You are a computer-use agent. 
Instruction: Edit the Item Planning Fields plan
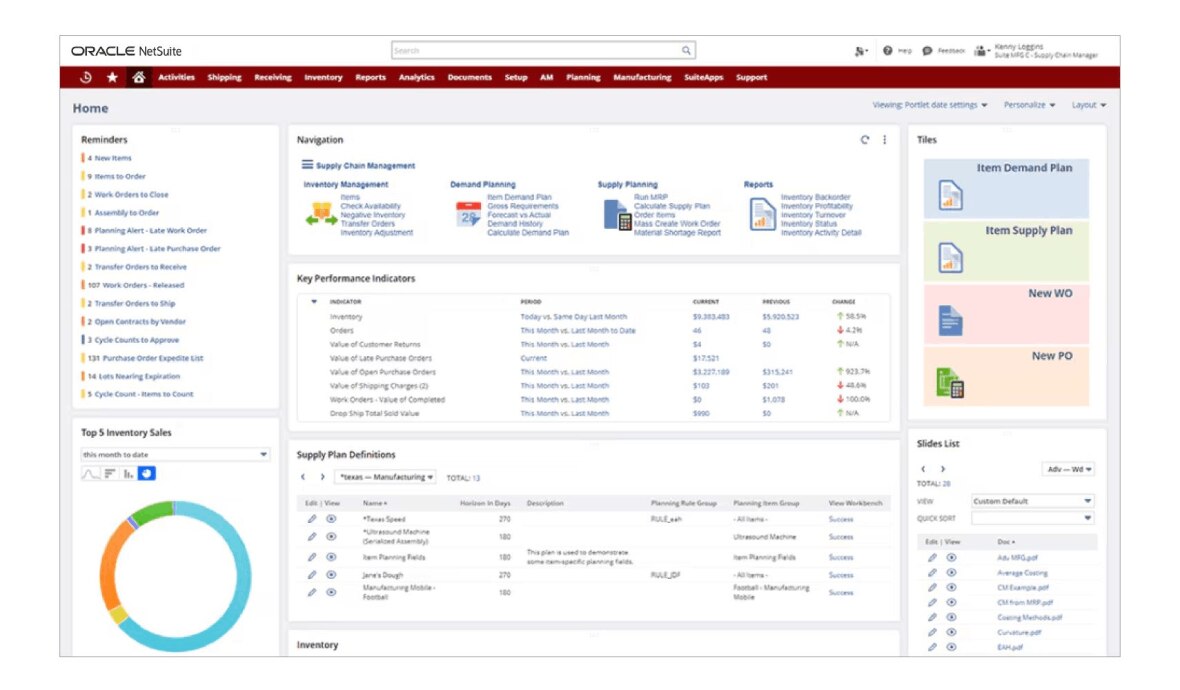click(x=312, y=558)
